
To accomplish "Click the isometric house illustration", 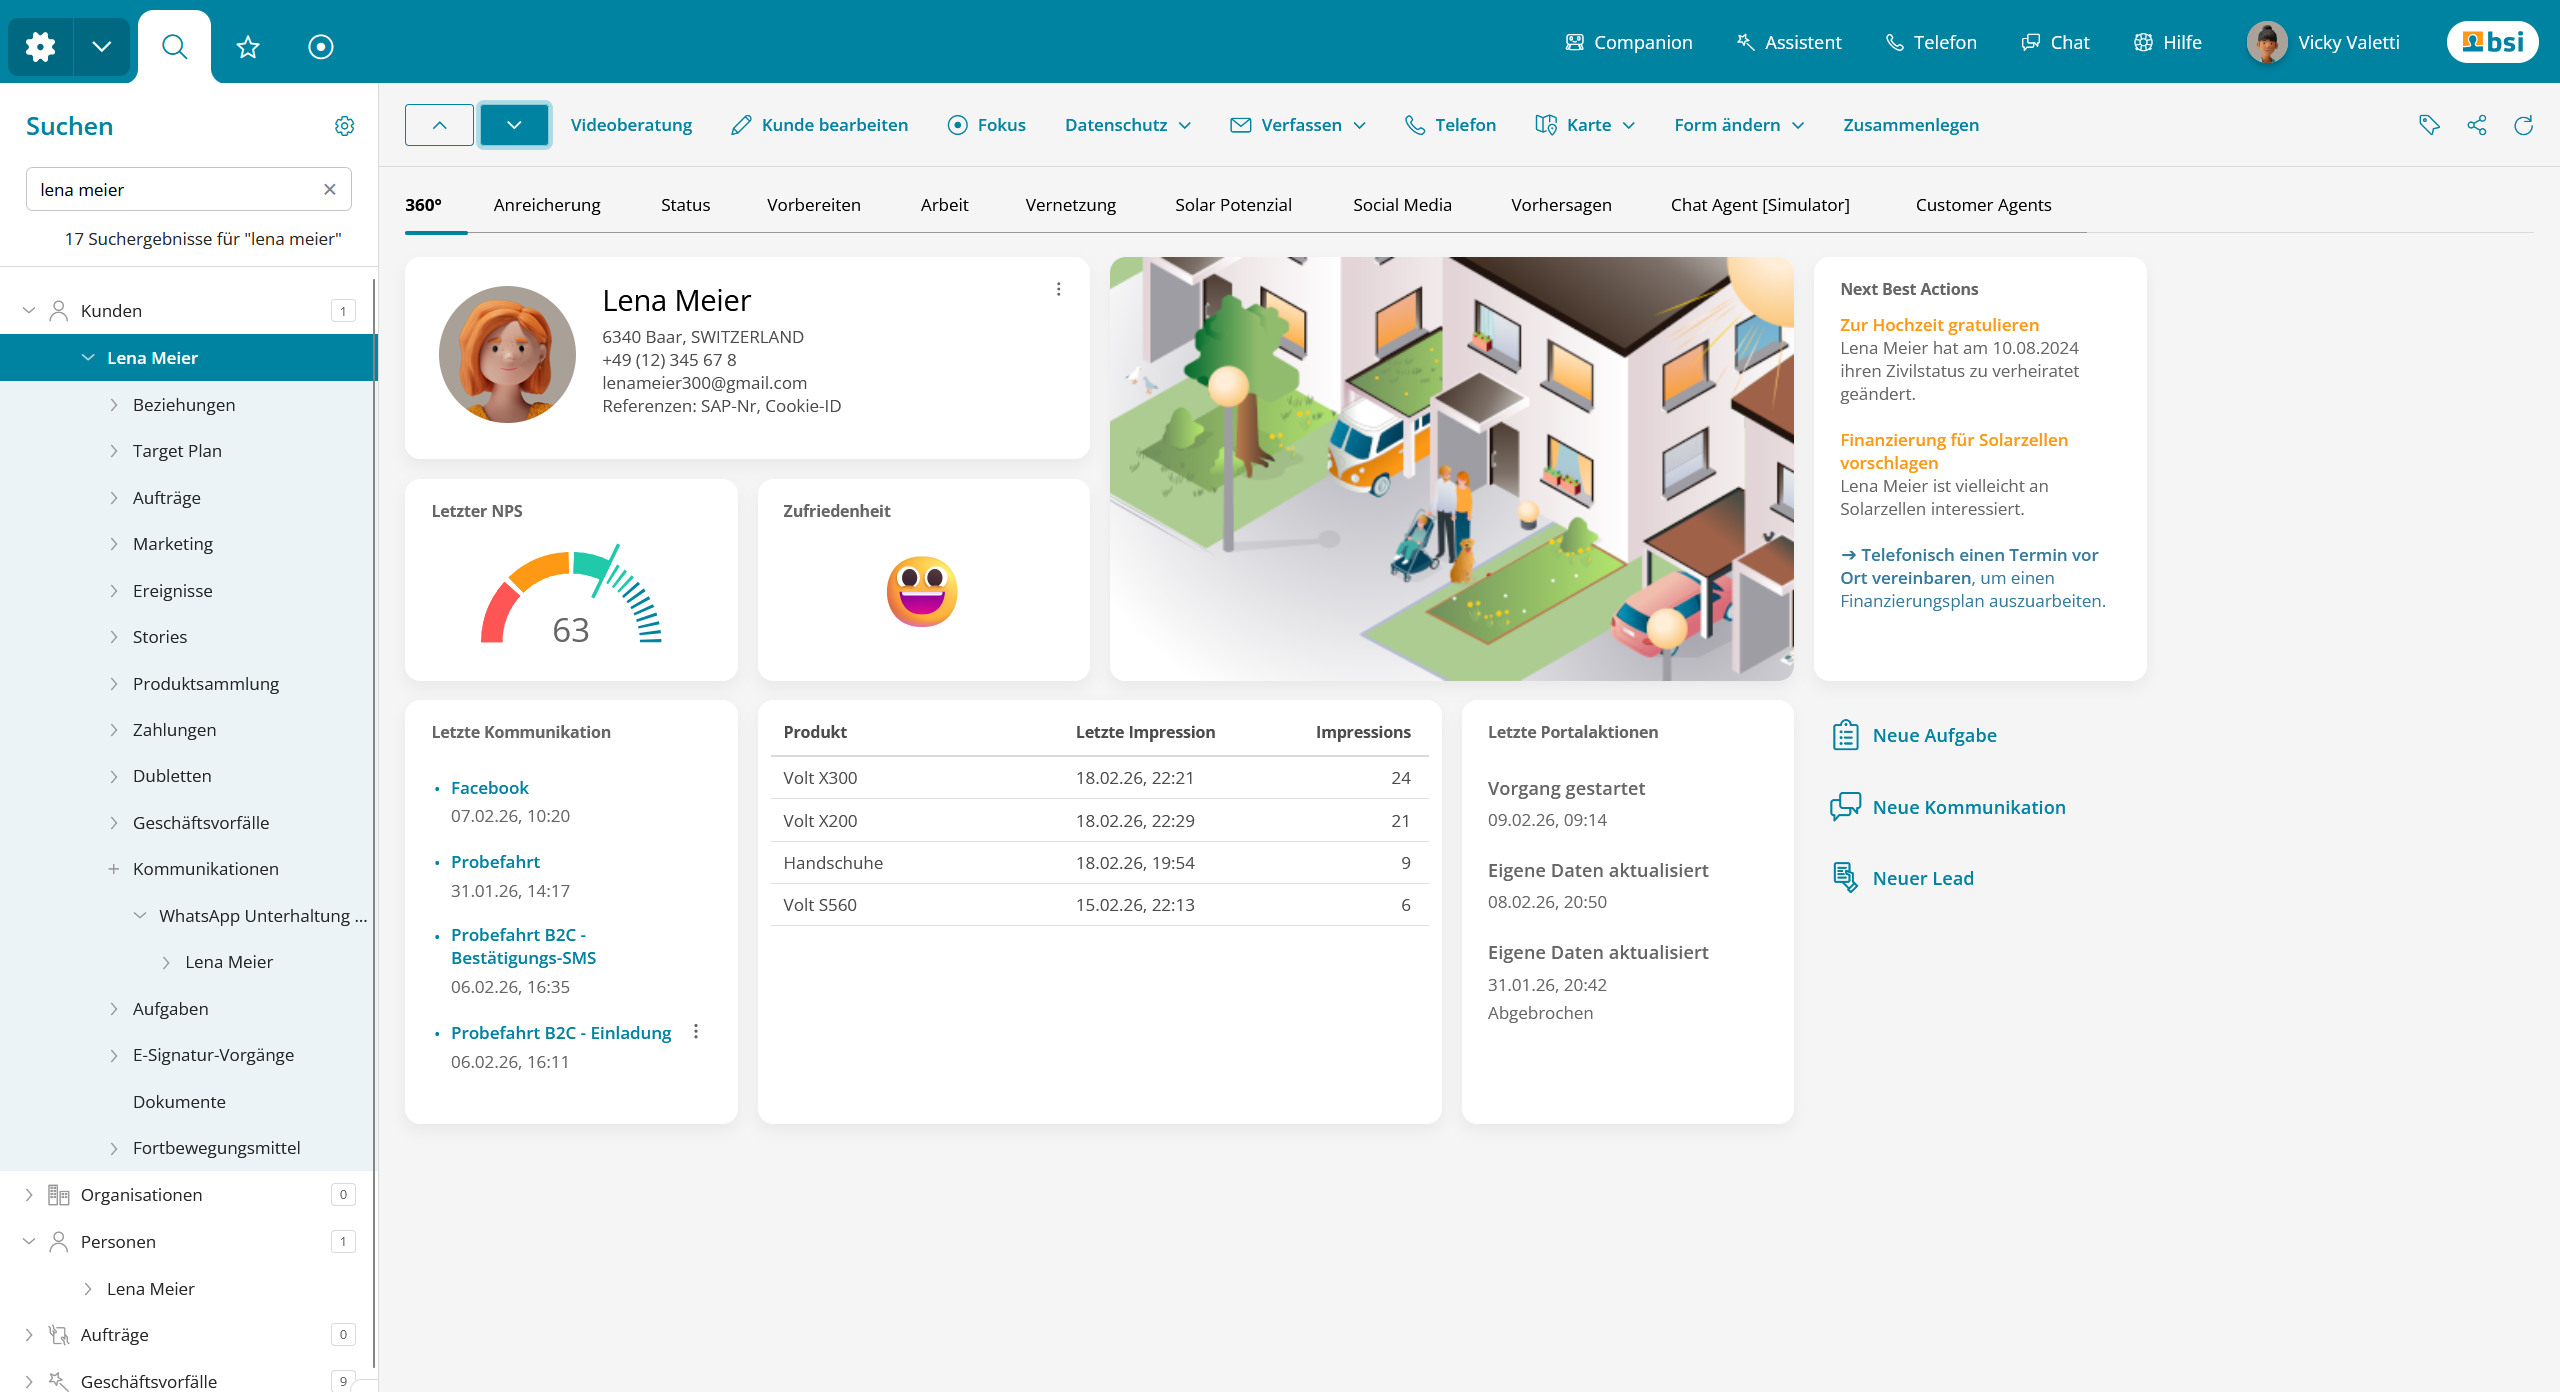I will pyautogui.click(x=1451, y=469).
